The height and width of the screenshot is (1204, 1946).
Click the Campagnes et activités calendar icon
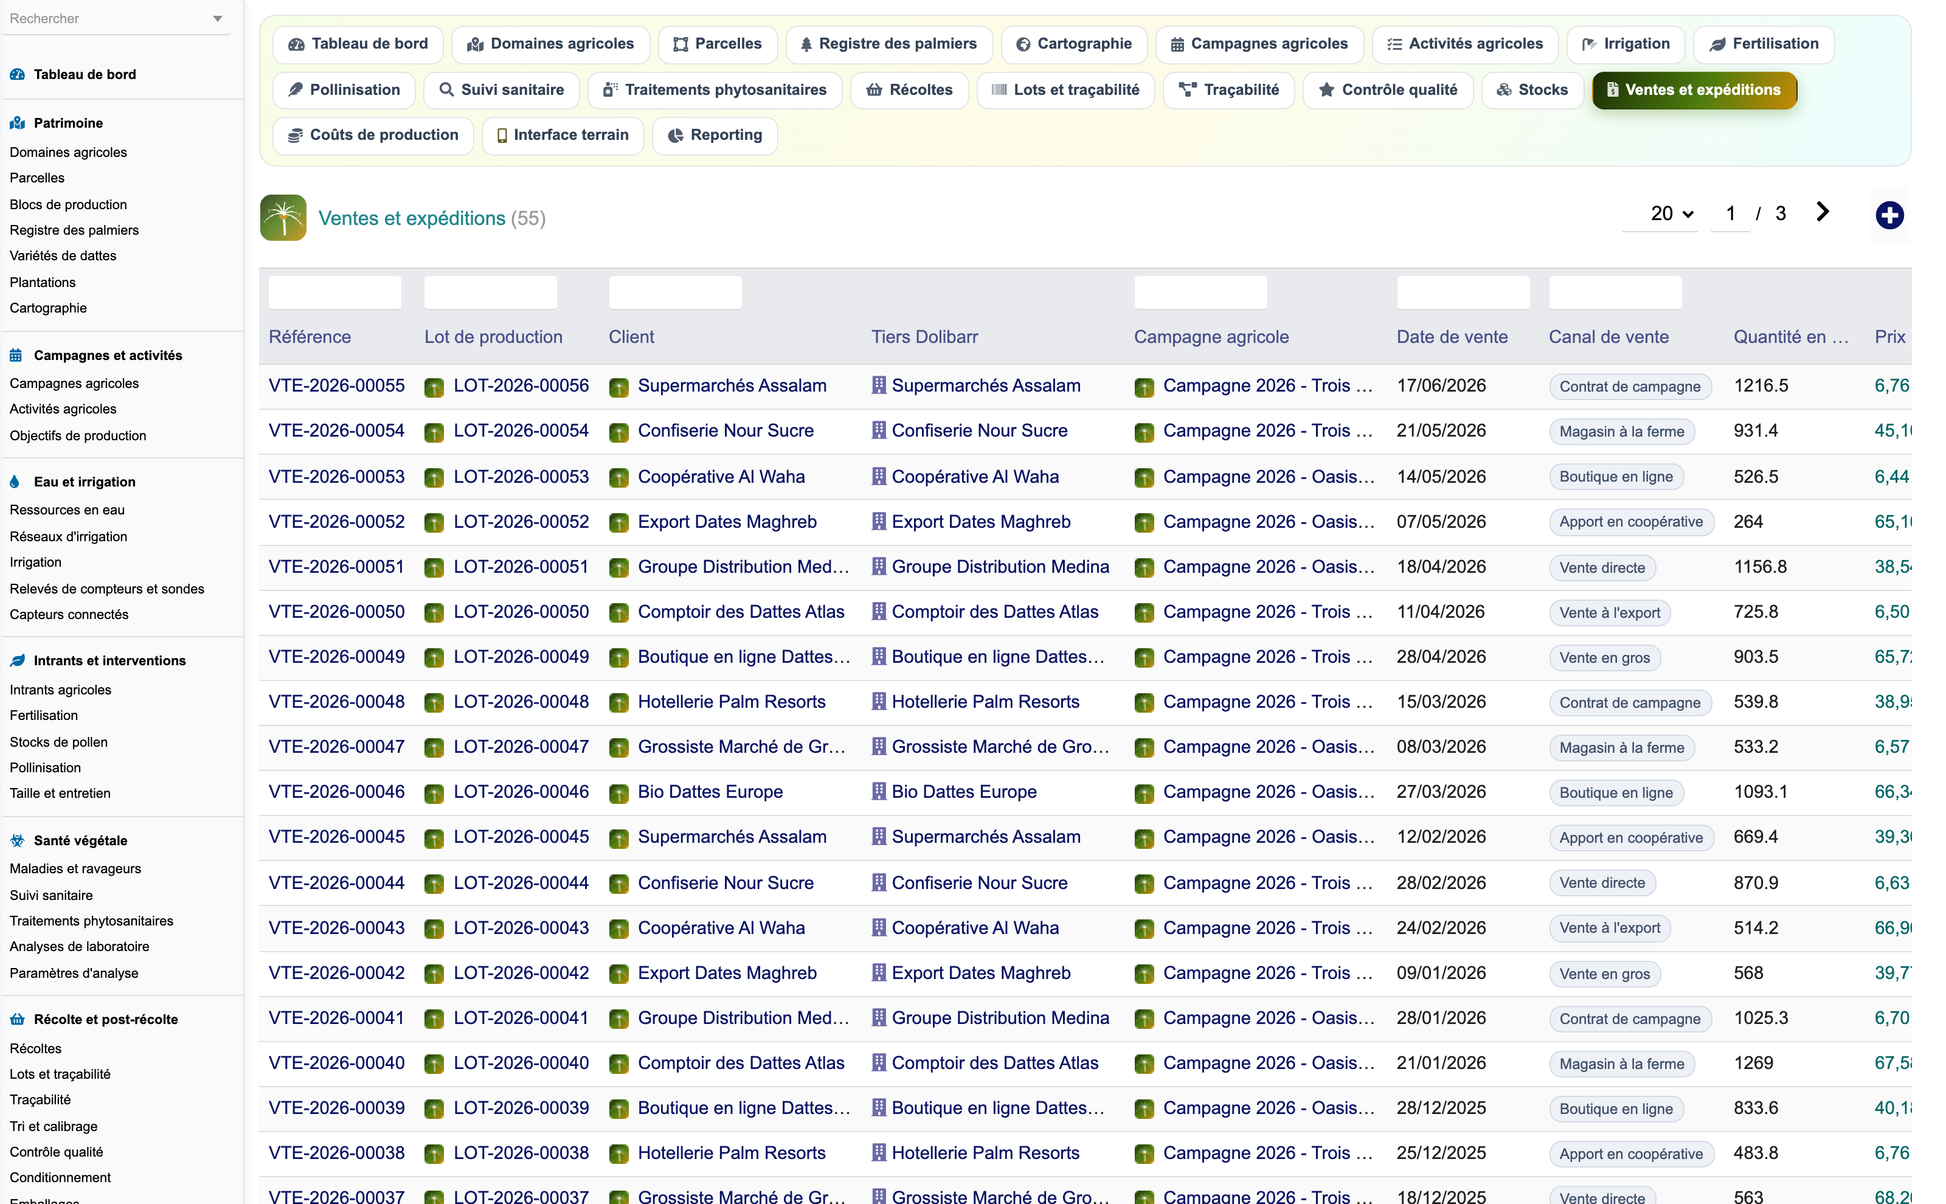[x=17, y=355]
